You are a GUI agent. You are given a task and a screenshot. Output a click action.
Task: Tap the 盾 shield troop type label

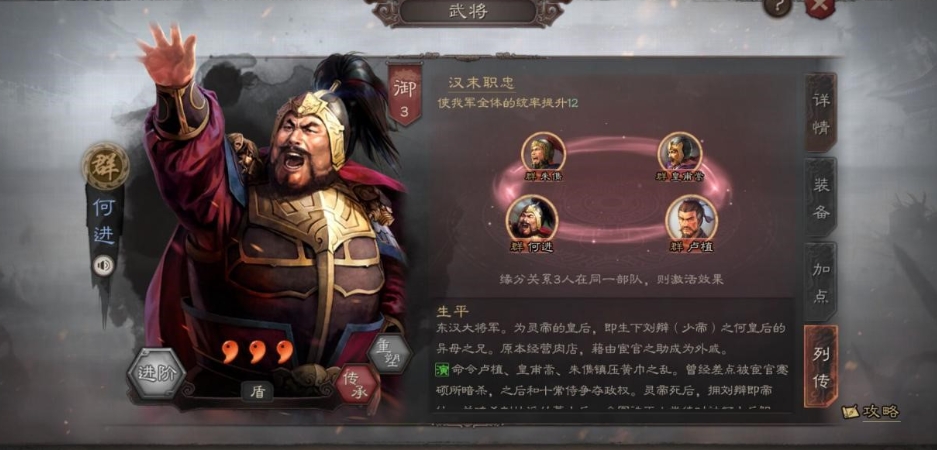[x=258, y=391]
